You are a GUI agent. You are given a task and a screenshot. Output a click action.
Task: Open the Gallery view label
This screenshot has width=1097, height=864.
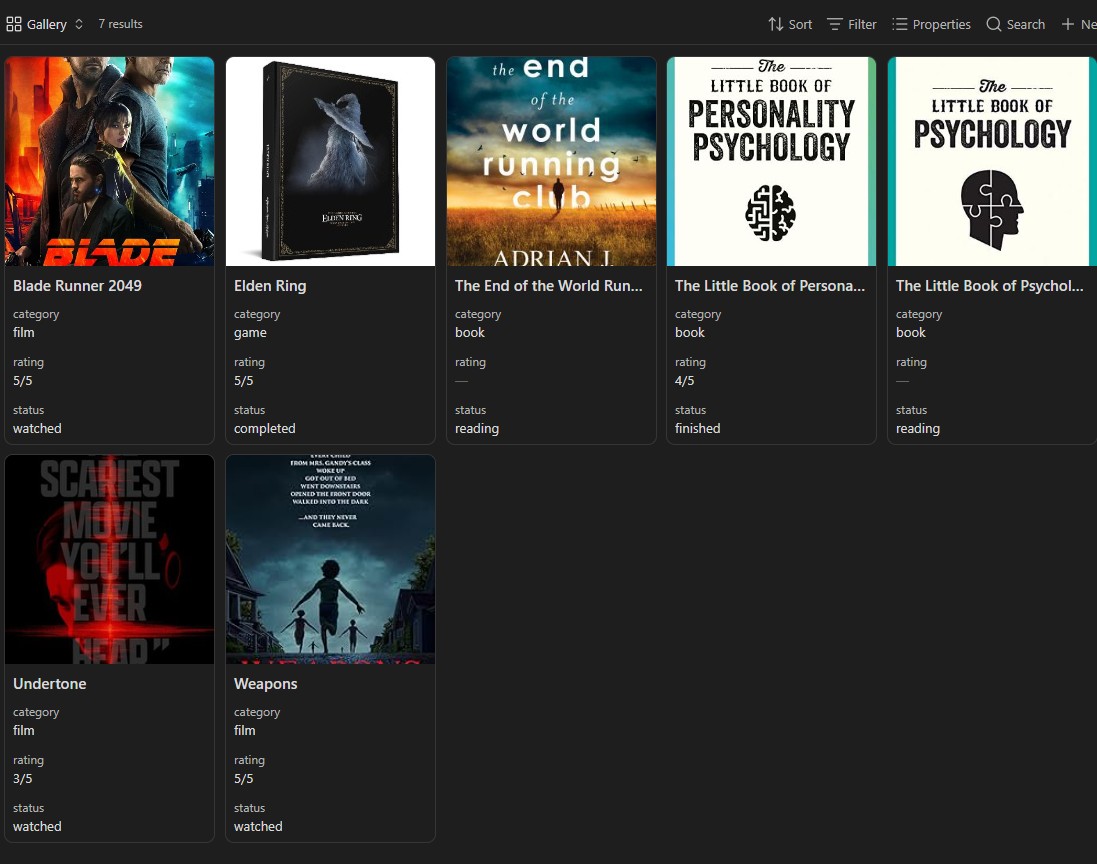(47, 24)
